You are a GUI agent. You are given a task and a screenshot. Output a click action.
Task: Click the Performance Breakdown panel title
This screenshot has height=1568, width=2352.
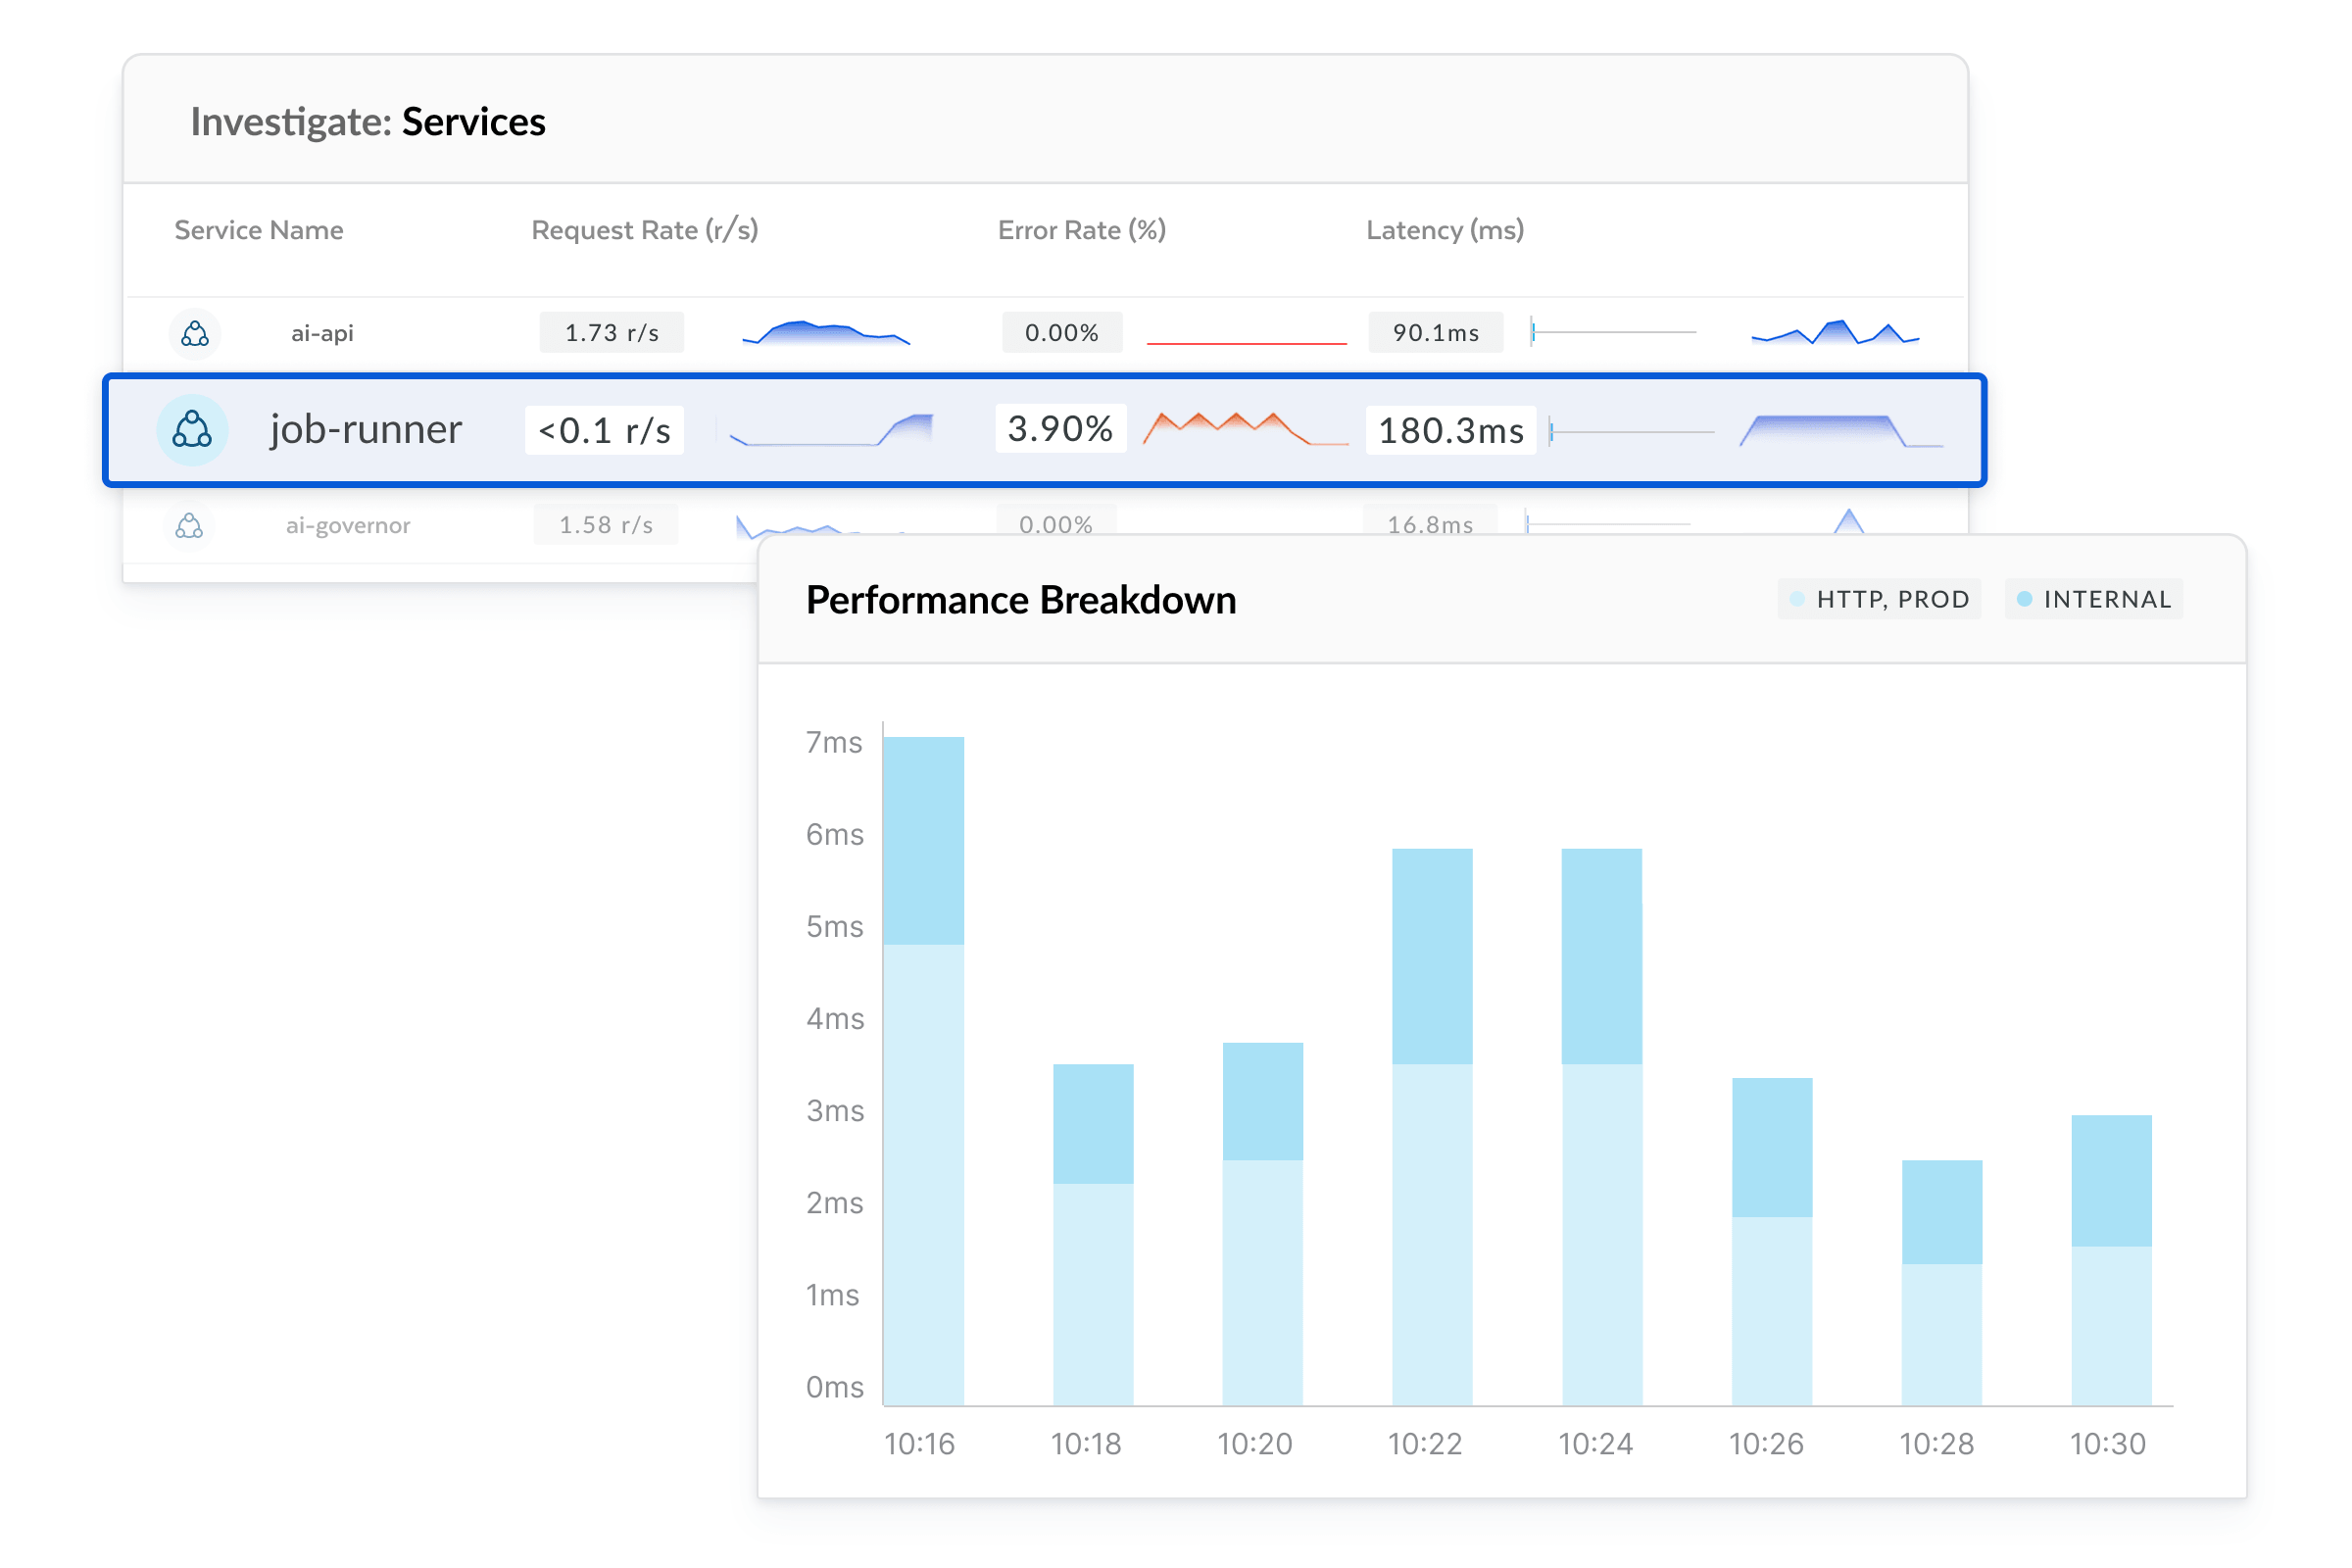point(1021,600)
